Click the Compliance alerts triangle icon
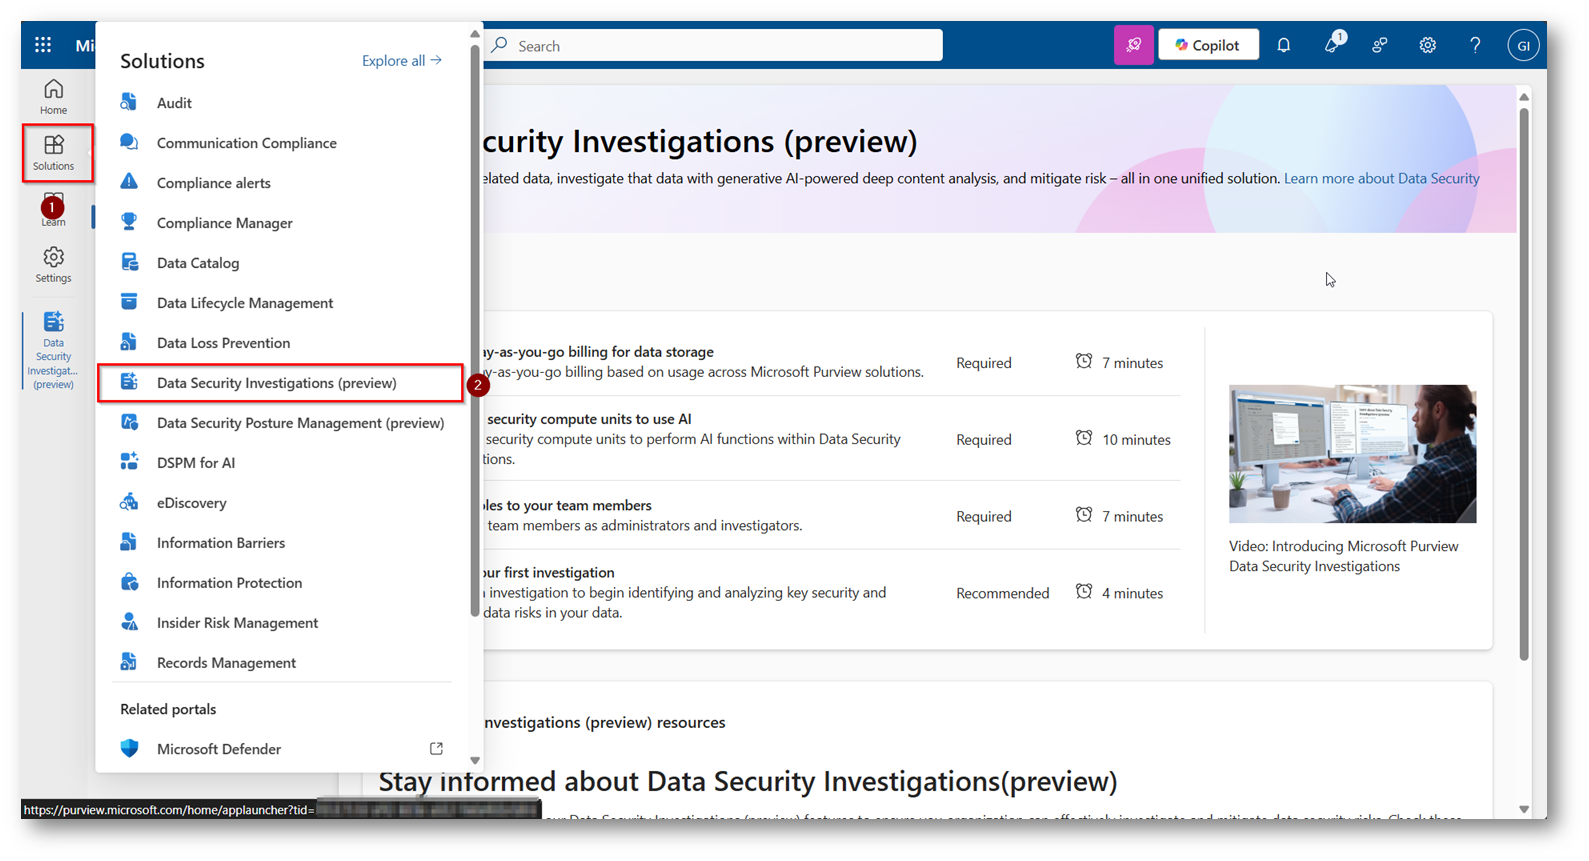 pyautogui.click(x=129, y=182)
